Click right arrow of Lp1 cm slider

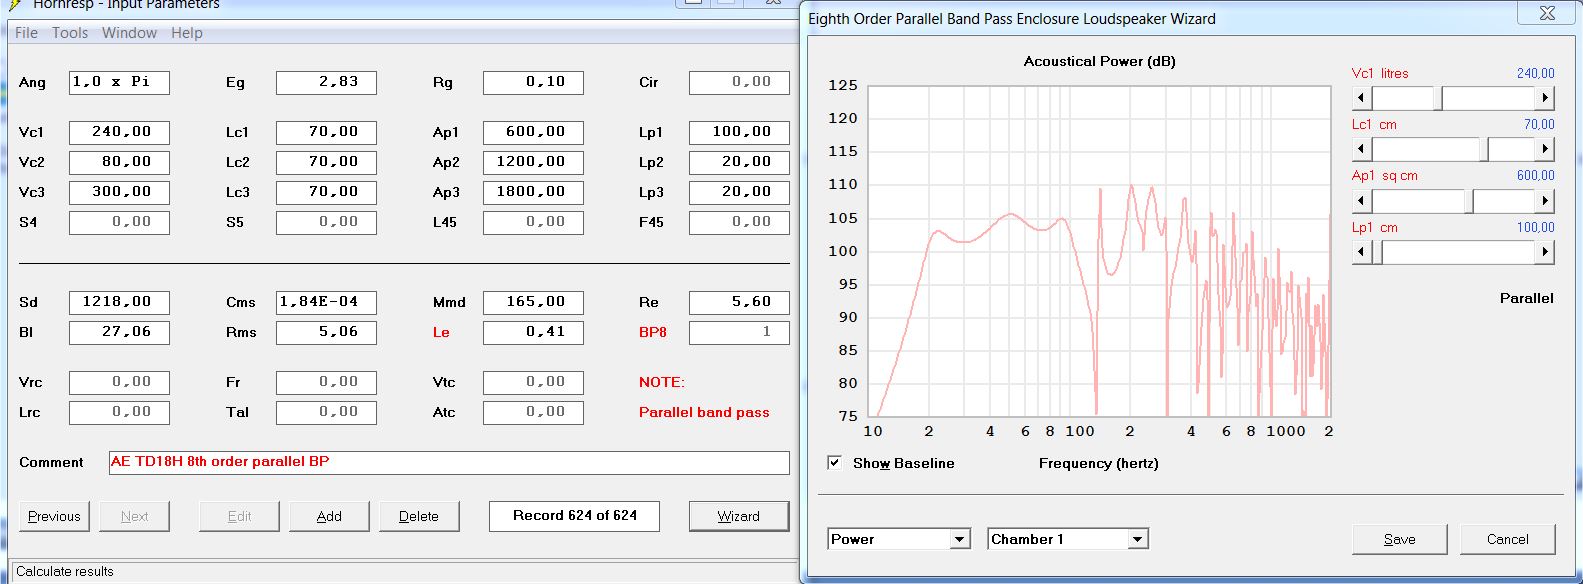click(1545, 252)
